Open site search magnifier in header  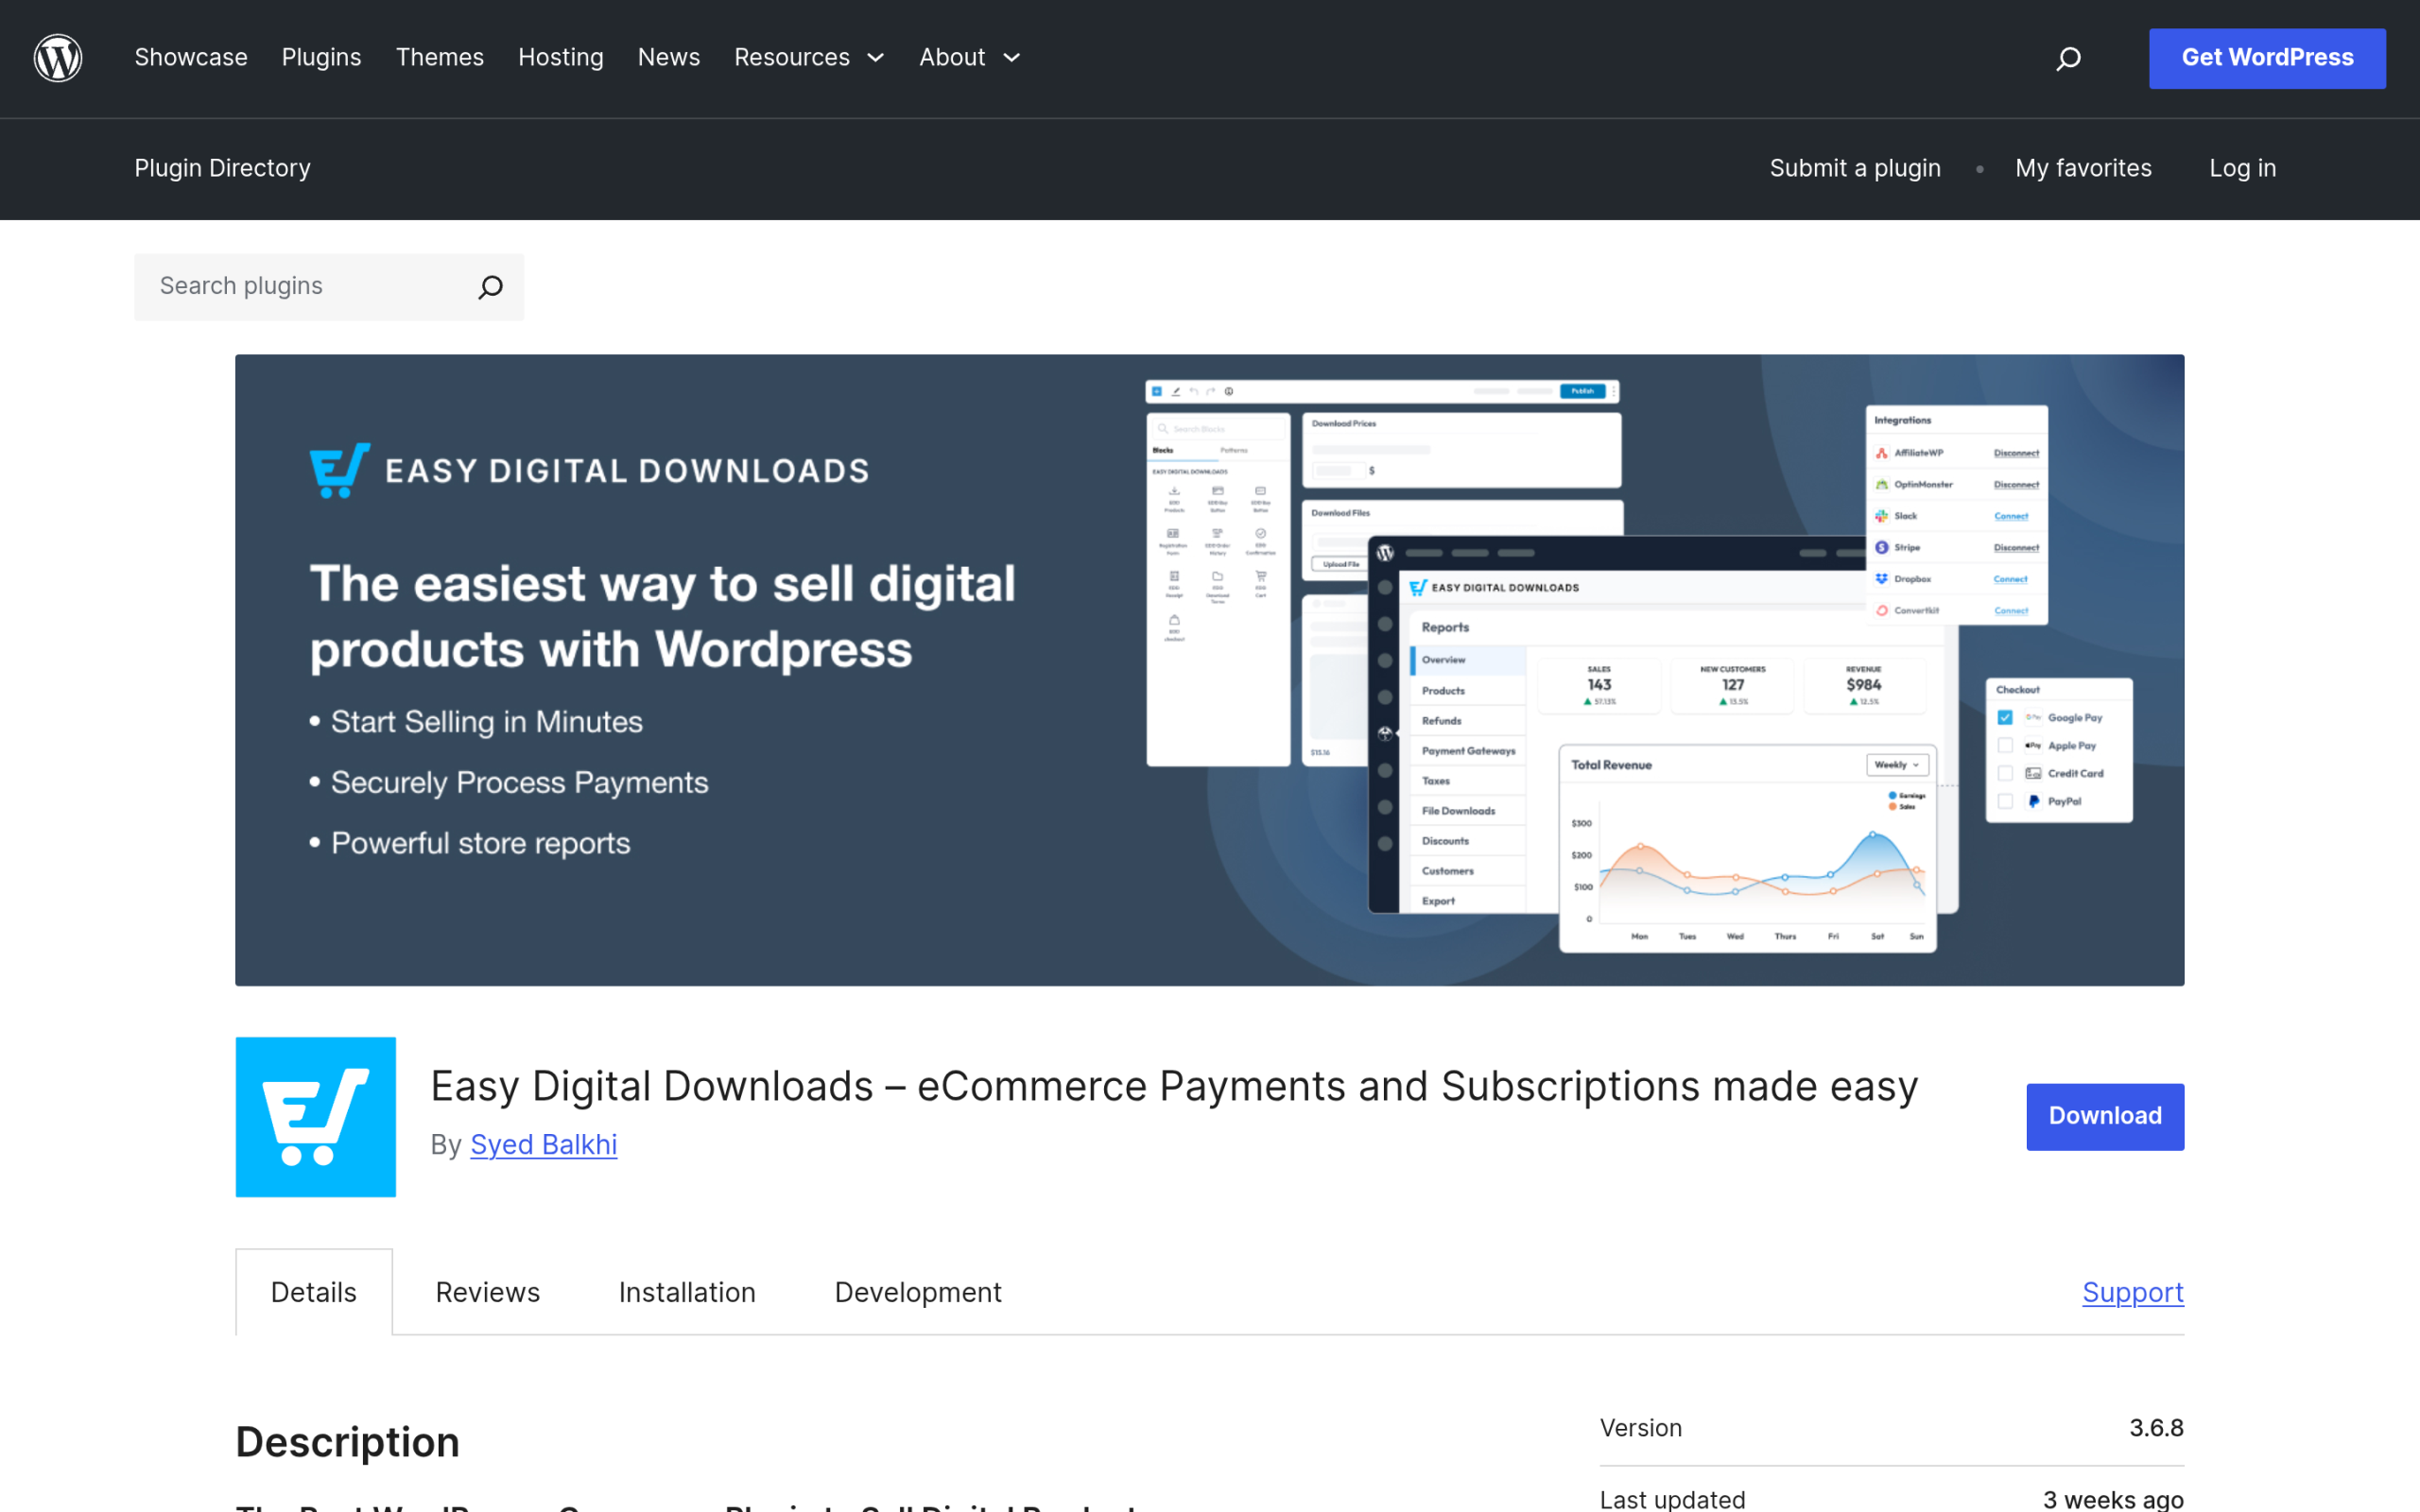pos(2068,59)
